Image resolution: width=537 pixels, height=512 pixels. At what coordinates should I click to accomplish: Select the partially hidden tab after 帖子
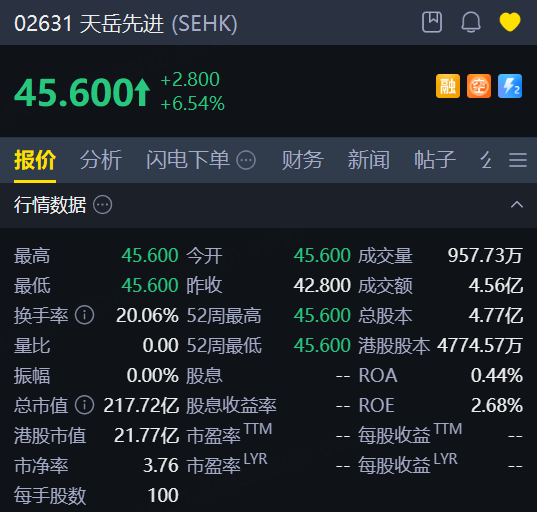click(486, 160)
